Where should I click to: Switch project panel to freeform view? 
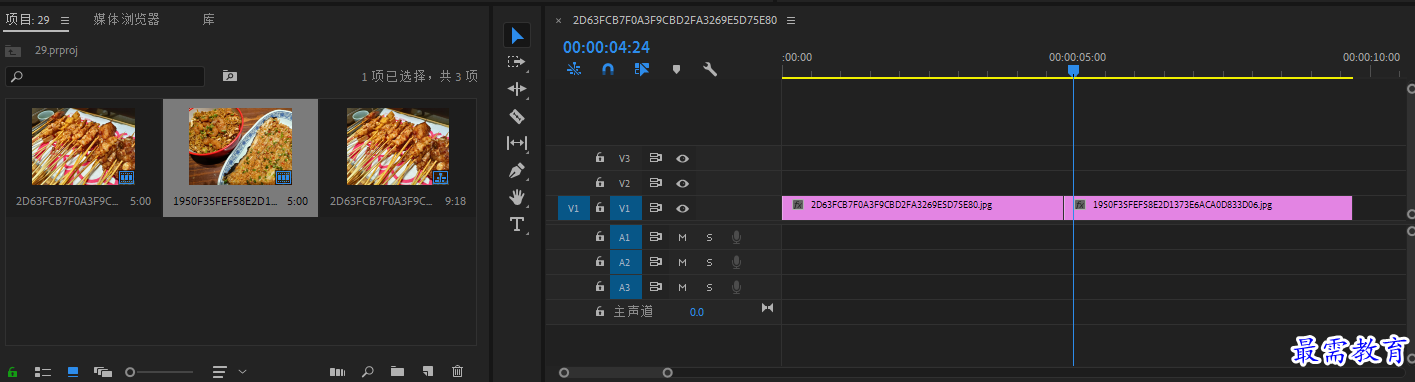102,371
